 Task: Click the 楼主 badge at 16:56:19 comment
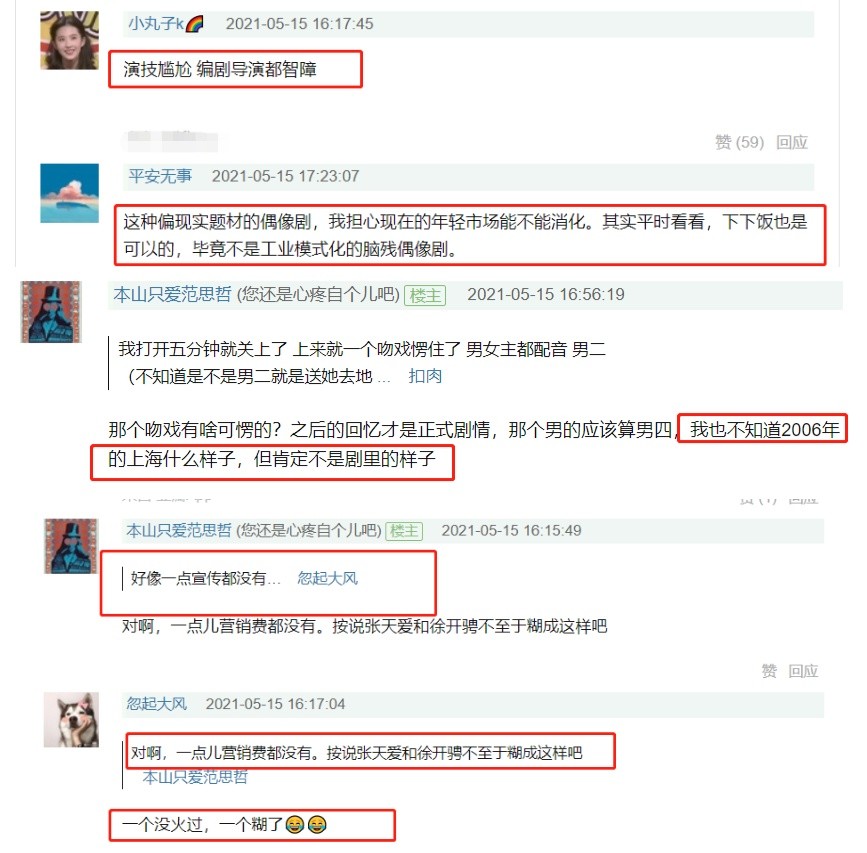(425, 295)
